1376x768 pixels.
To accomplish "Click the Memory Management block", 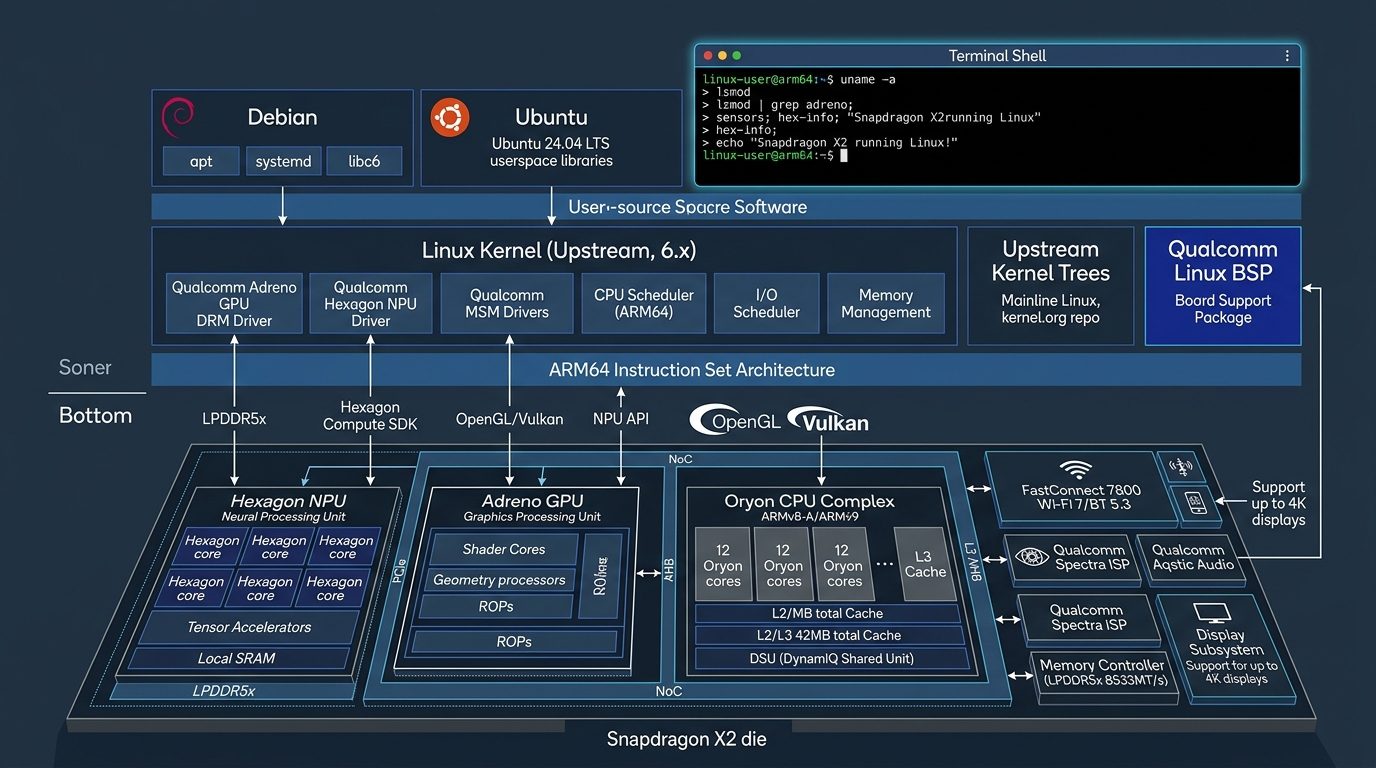I will point(885,303).
